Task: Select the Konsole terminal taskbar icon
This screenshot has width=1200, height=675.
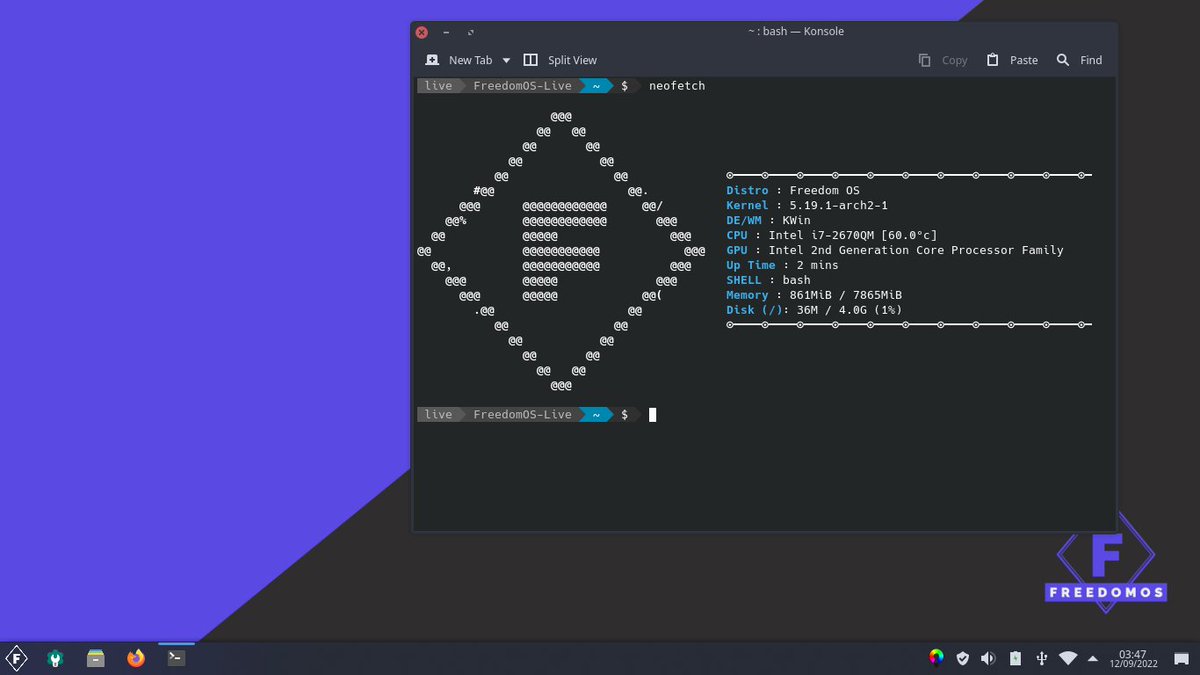Action: click(x=176, y=657)
